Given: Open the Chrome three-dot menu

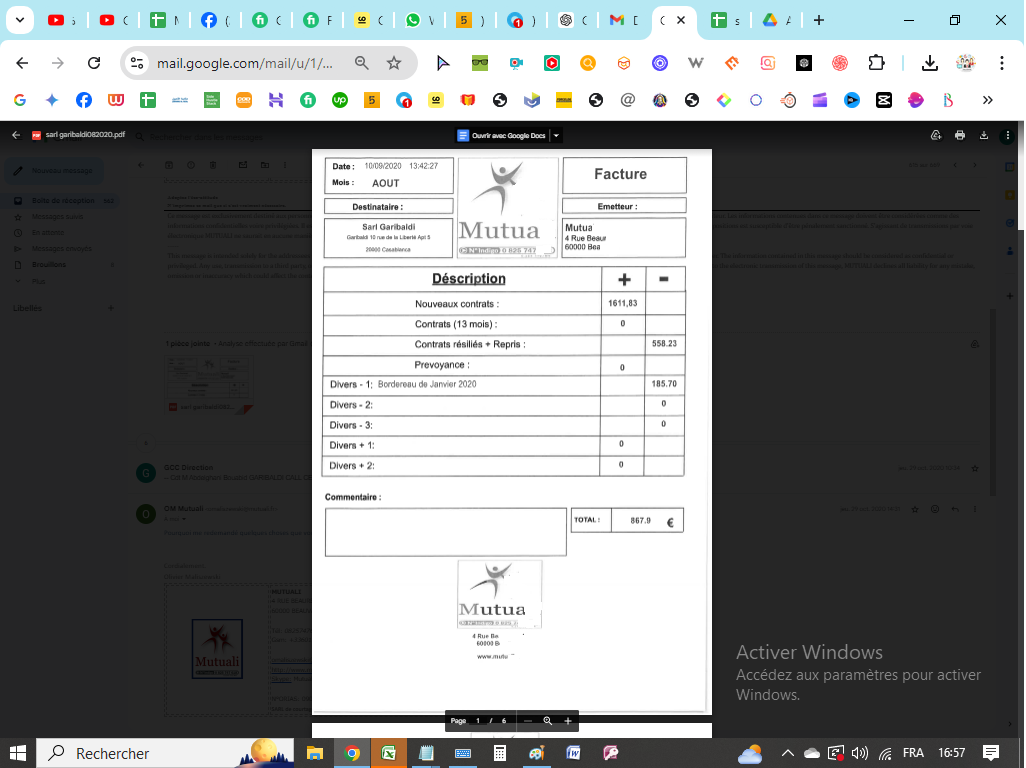Looking at the screenshot, I should pos(1002,63).
